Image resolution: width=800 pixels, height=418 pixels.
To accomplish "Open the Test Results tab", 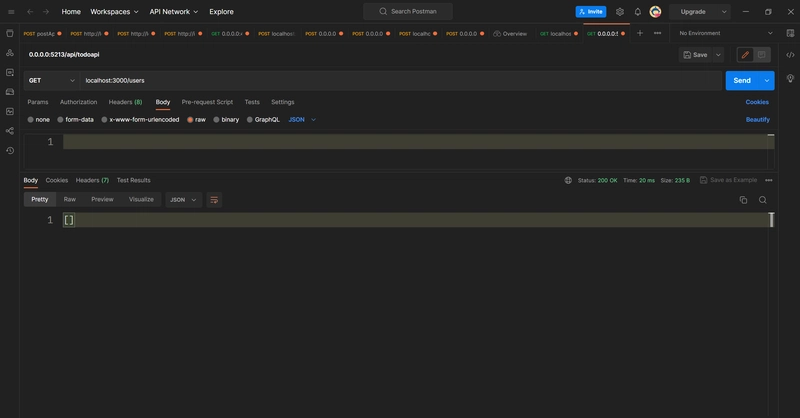I will click(x=134, y=180).
